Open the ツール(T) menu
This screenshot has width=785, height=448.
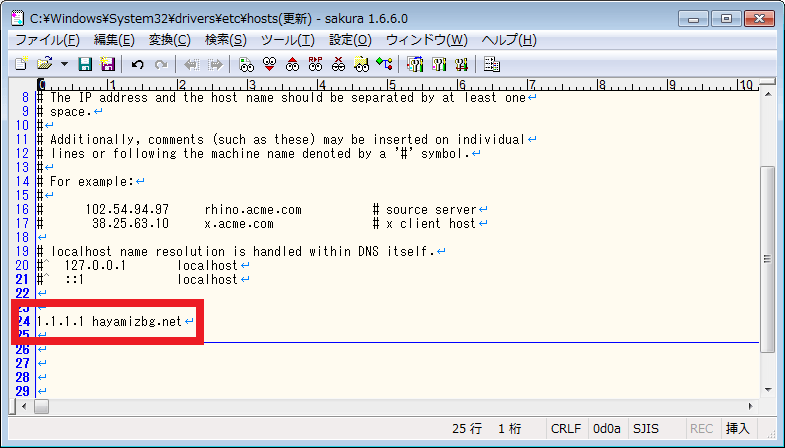(x=288, y=40)
